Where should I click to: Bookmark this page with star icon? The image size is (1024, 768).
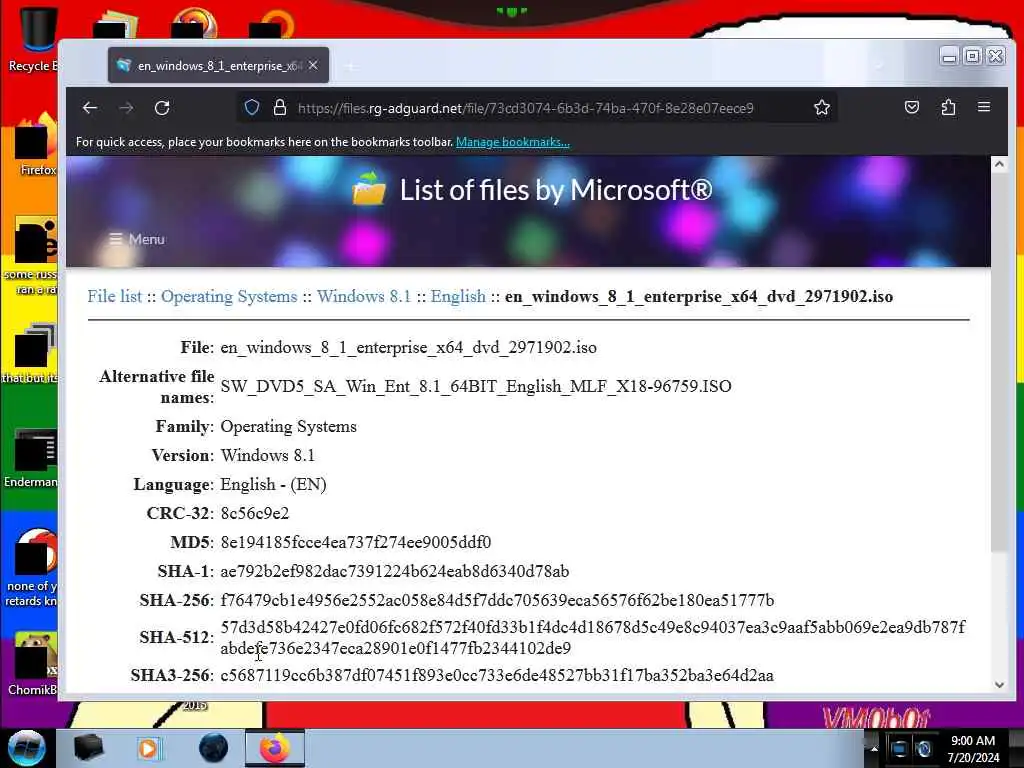[x=822, y=108]
